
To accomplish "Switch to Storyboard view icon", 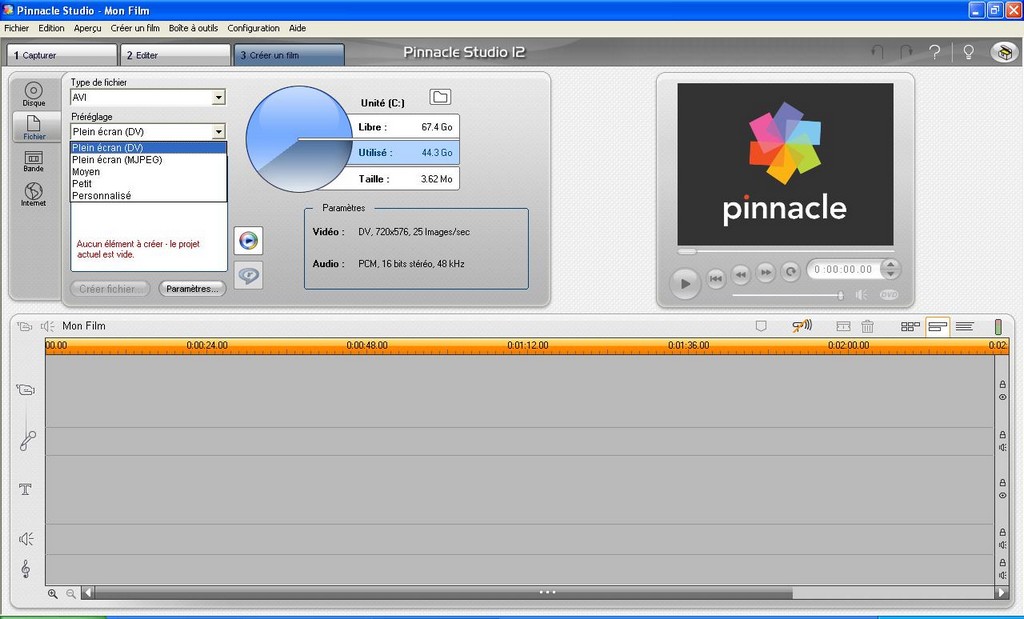I will [910, 326].
